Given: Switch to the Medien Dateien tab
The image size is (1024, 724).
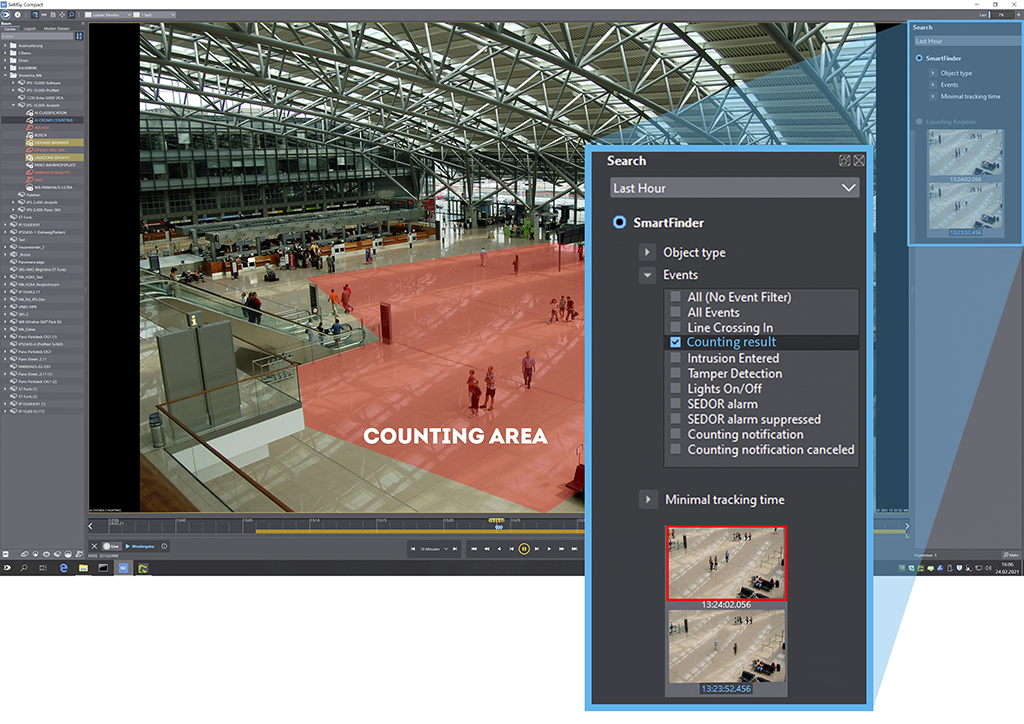Looking at the screenshot, I should [56, 28].
